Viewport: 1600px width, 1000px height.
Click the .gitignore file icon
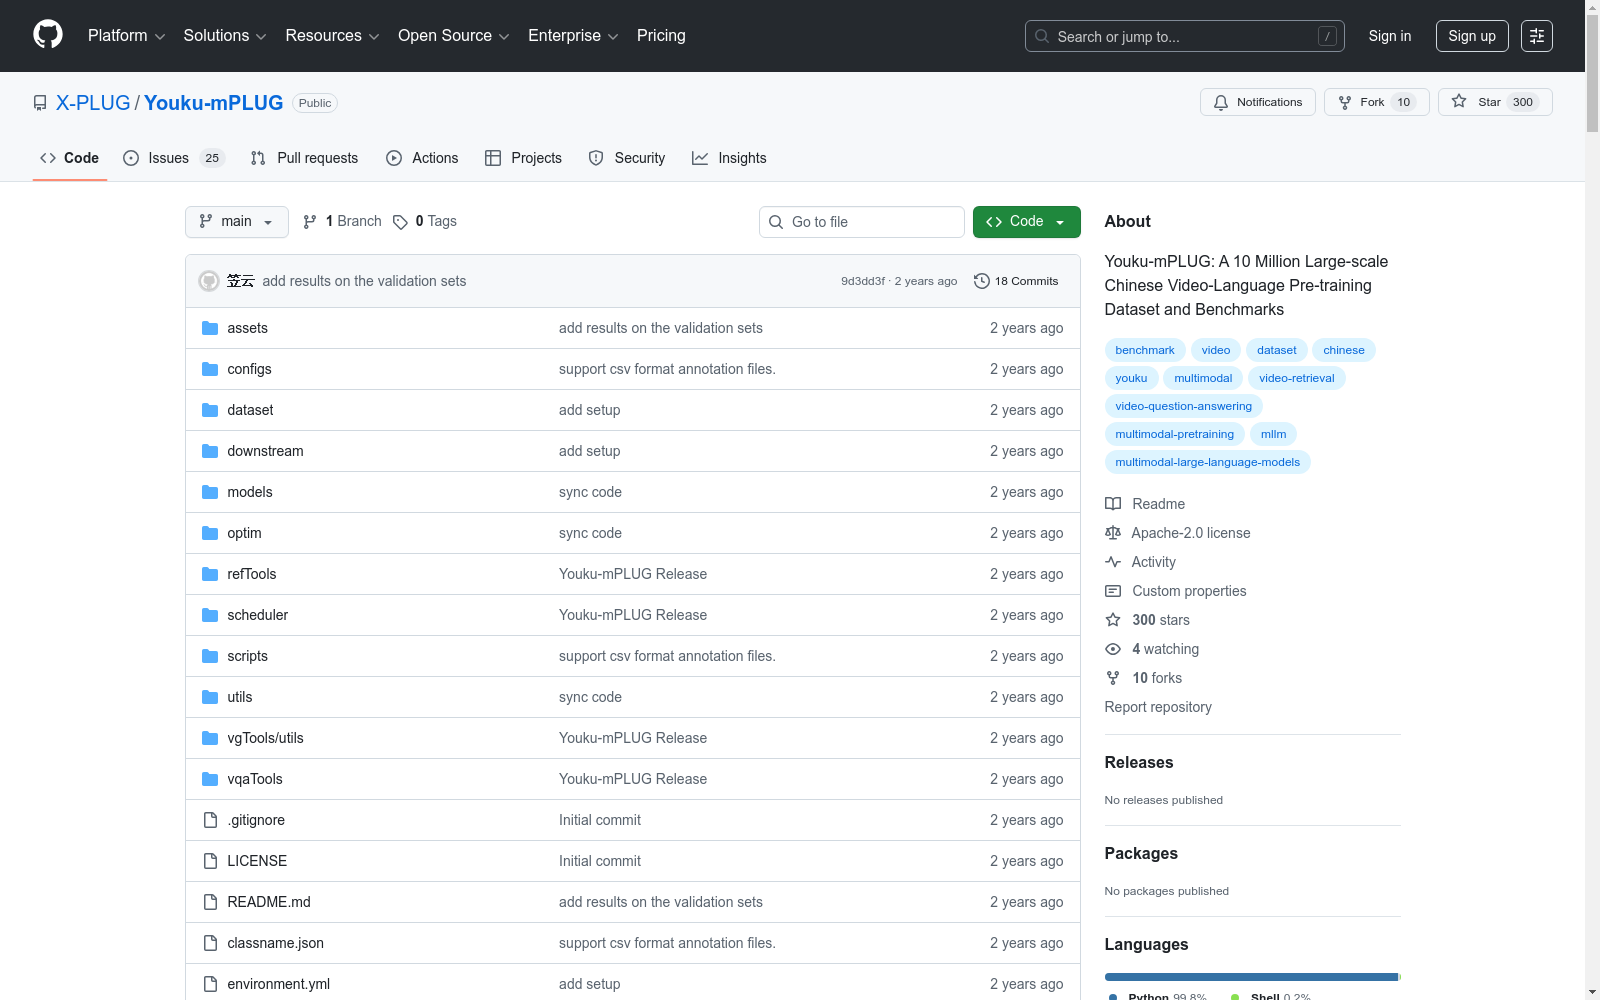[x=210, y=820]
